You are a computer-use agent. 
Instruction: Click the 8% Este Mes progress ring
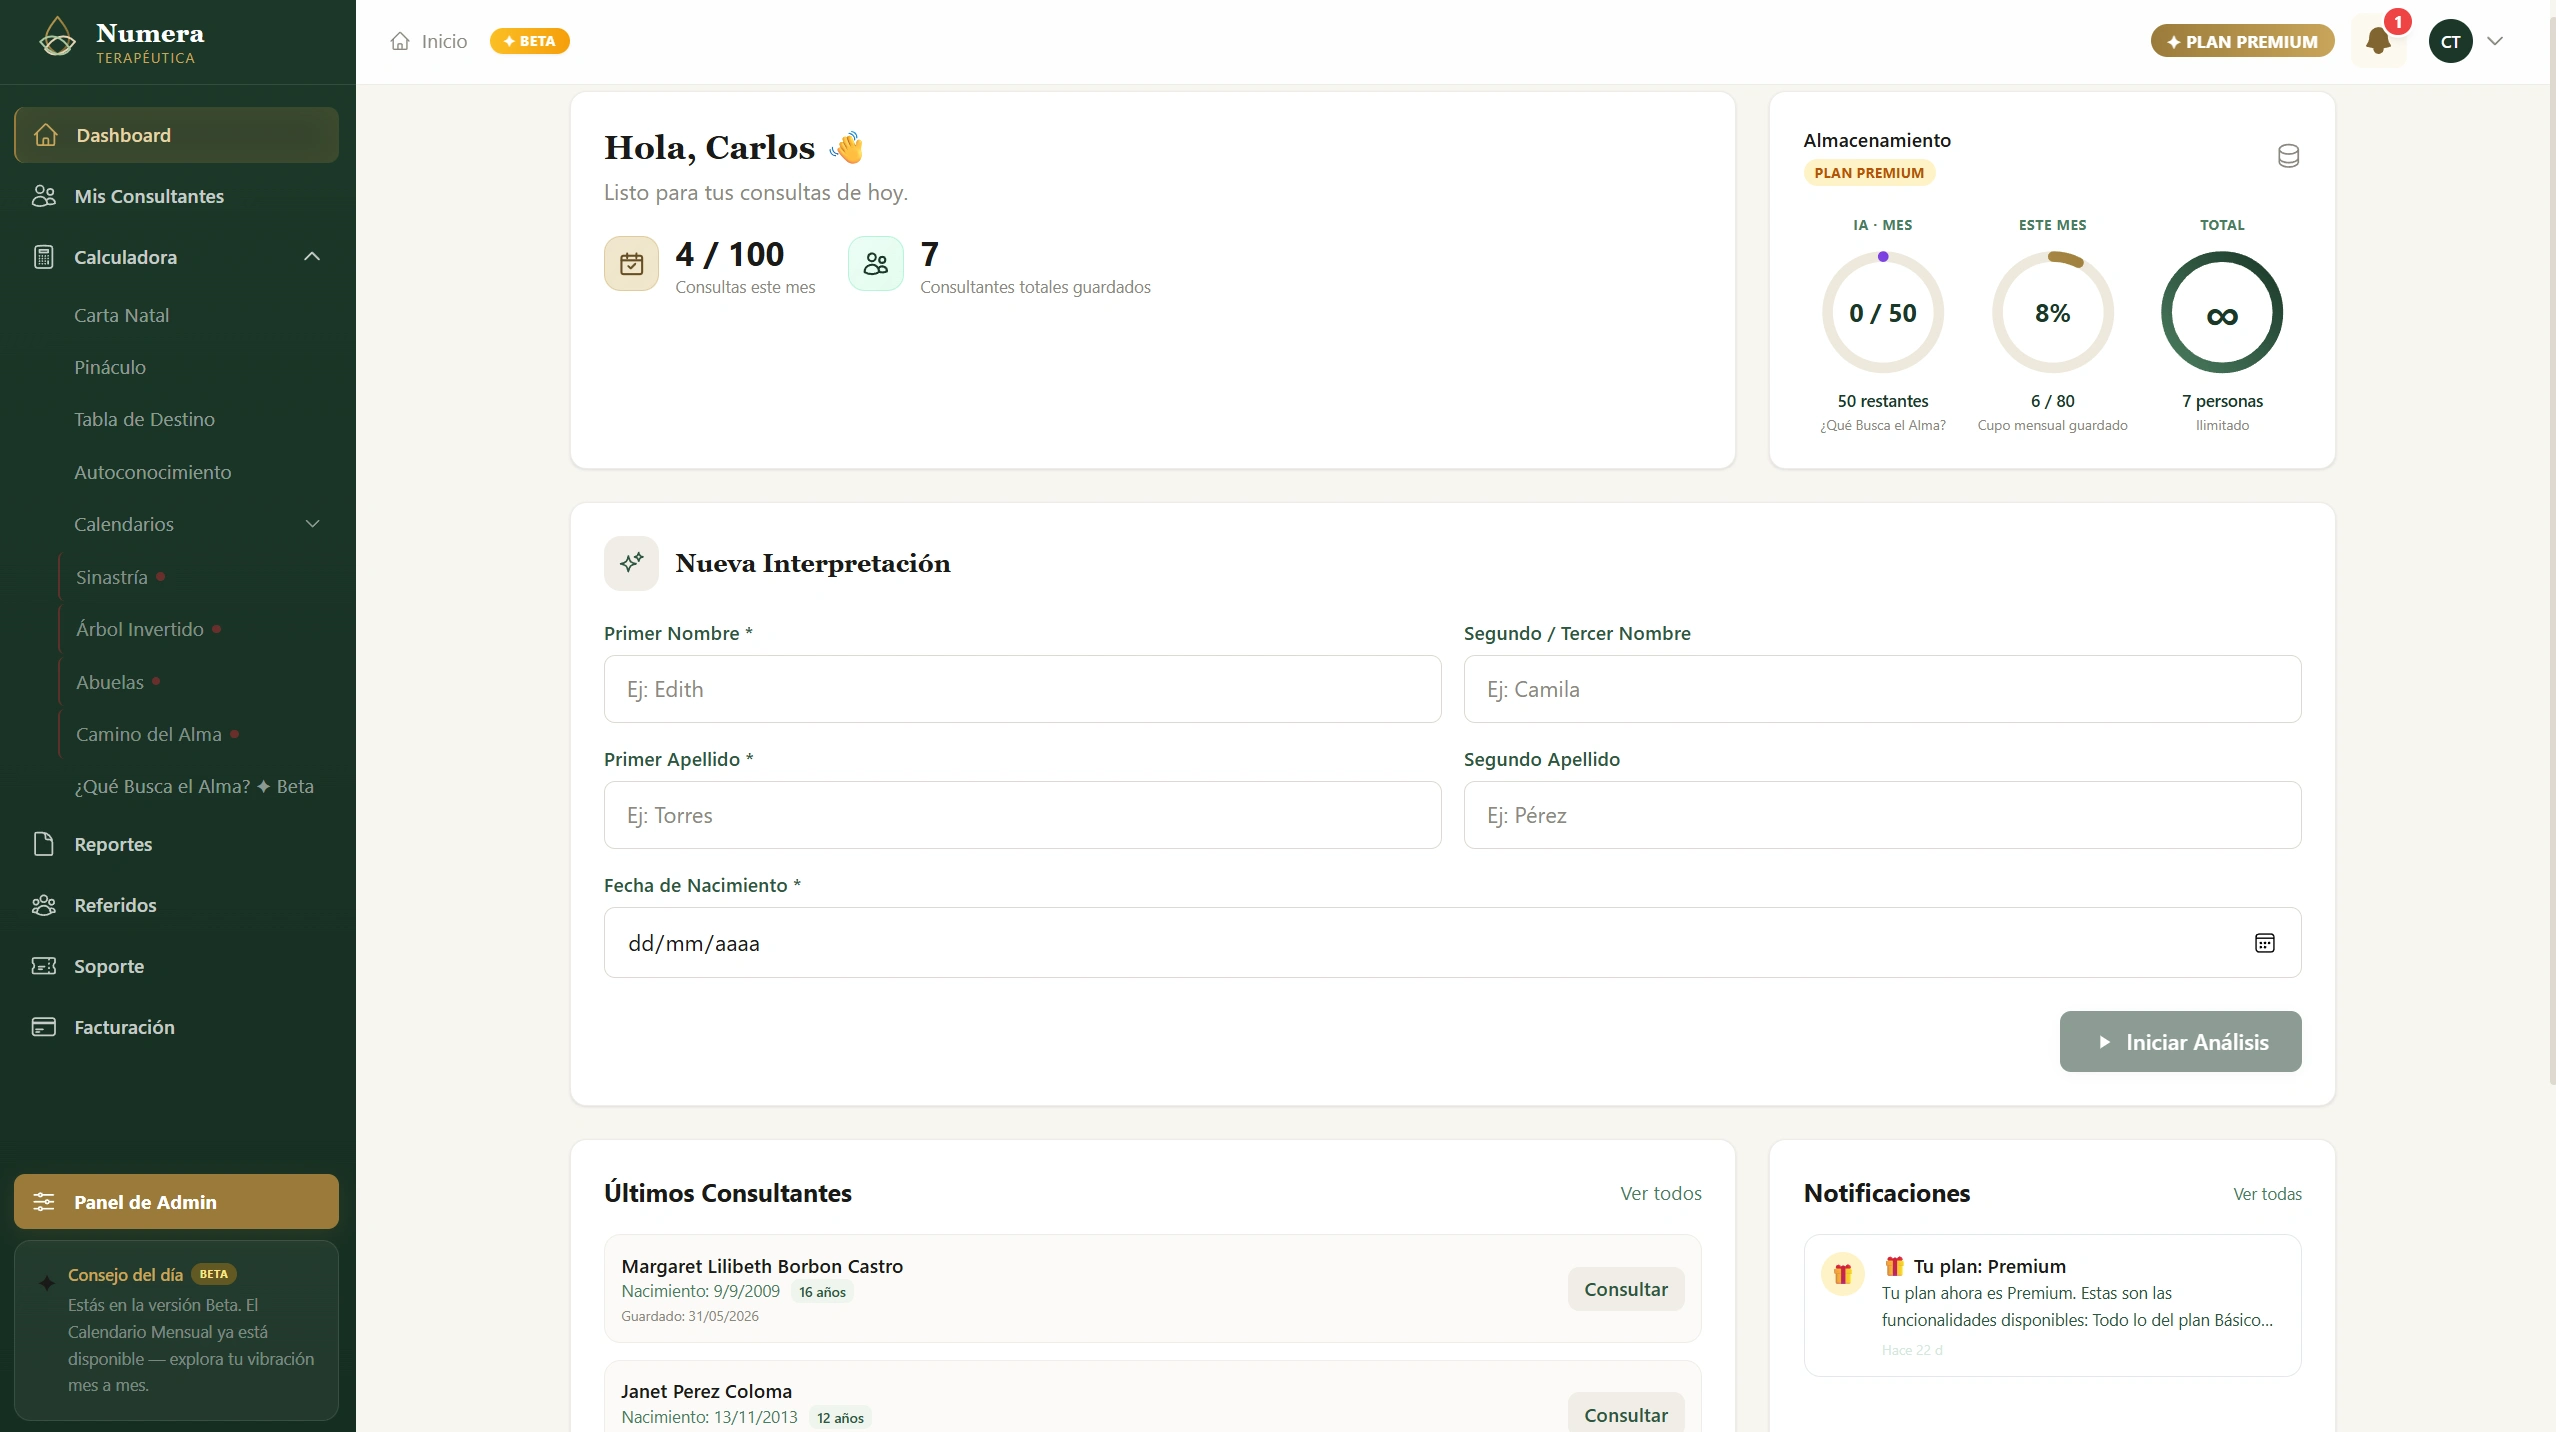click(2052, 313)
